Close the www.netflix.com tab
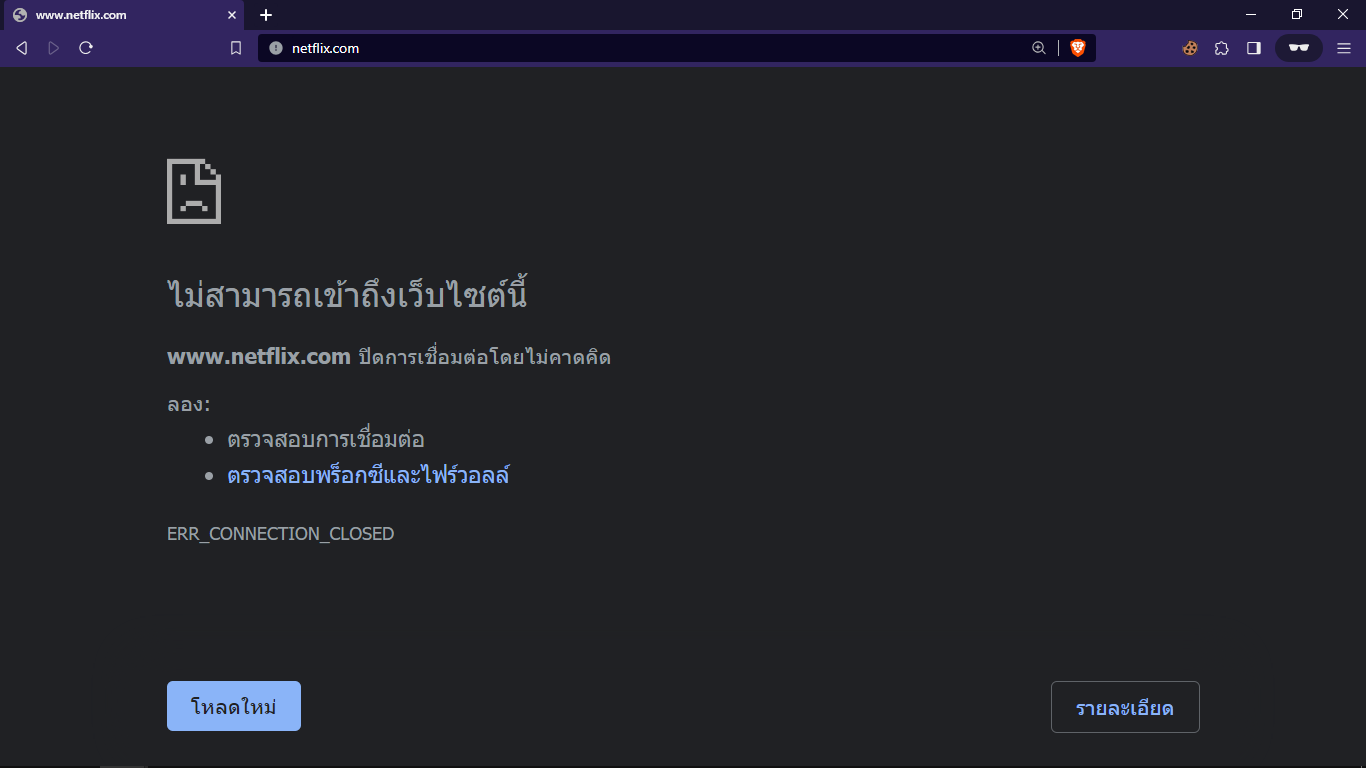1366x768 pixels. 232,15
